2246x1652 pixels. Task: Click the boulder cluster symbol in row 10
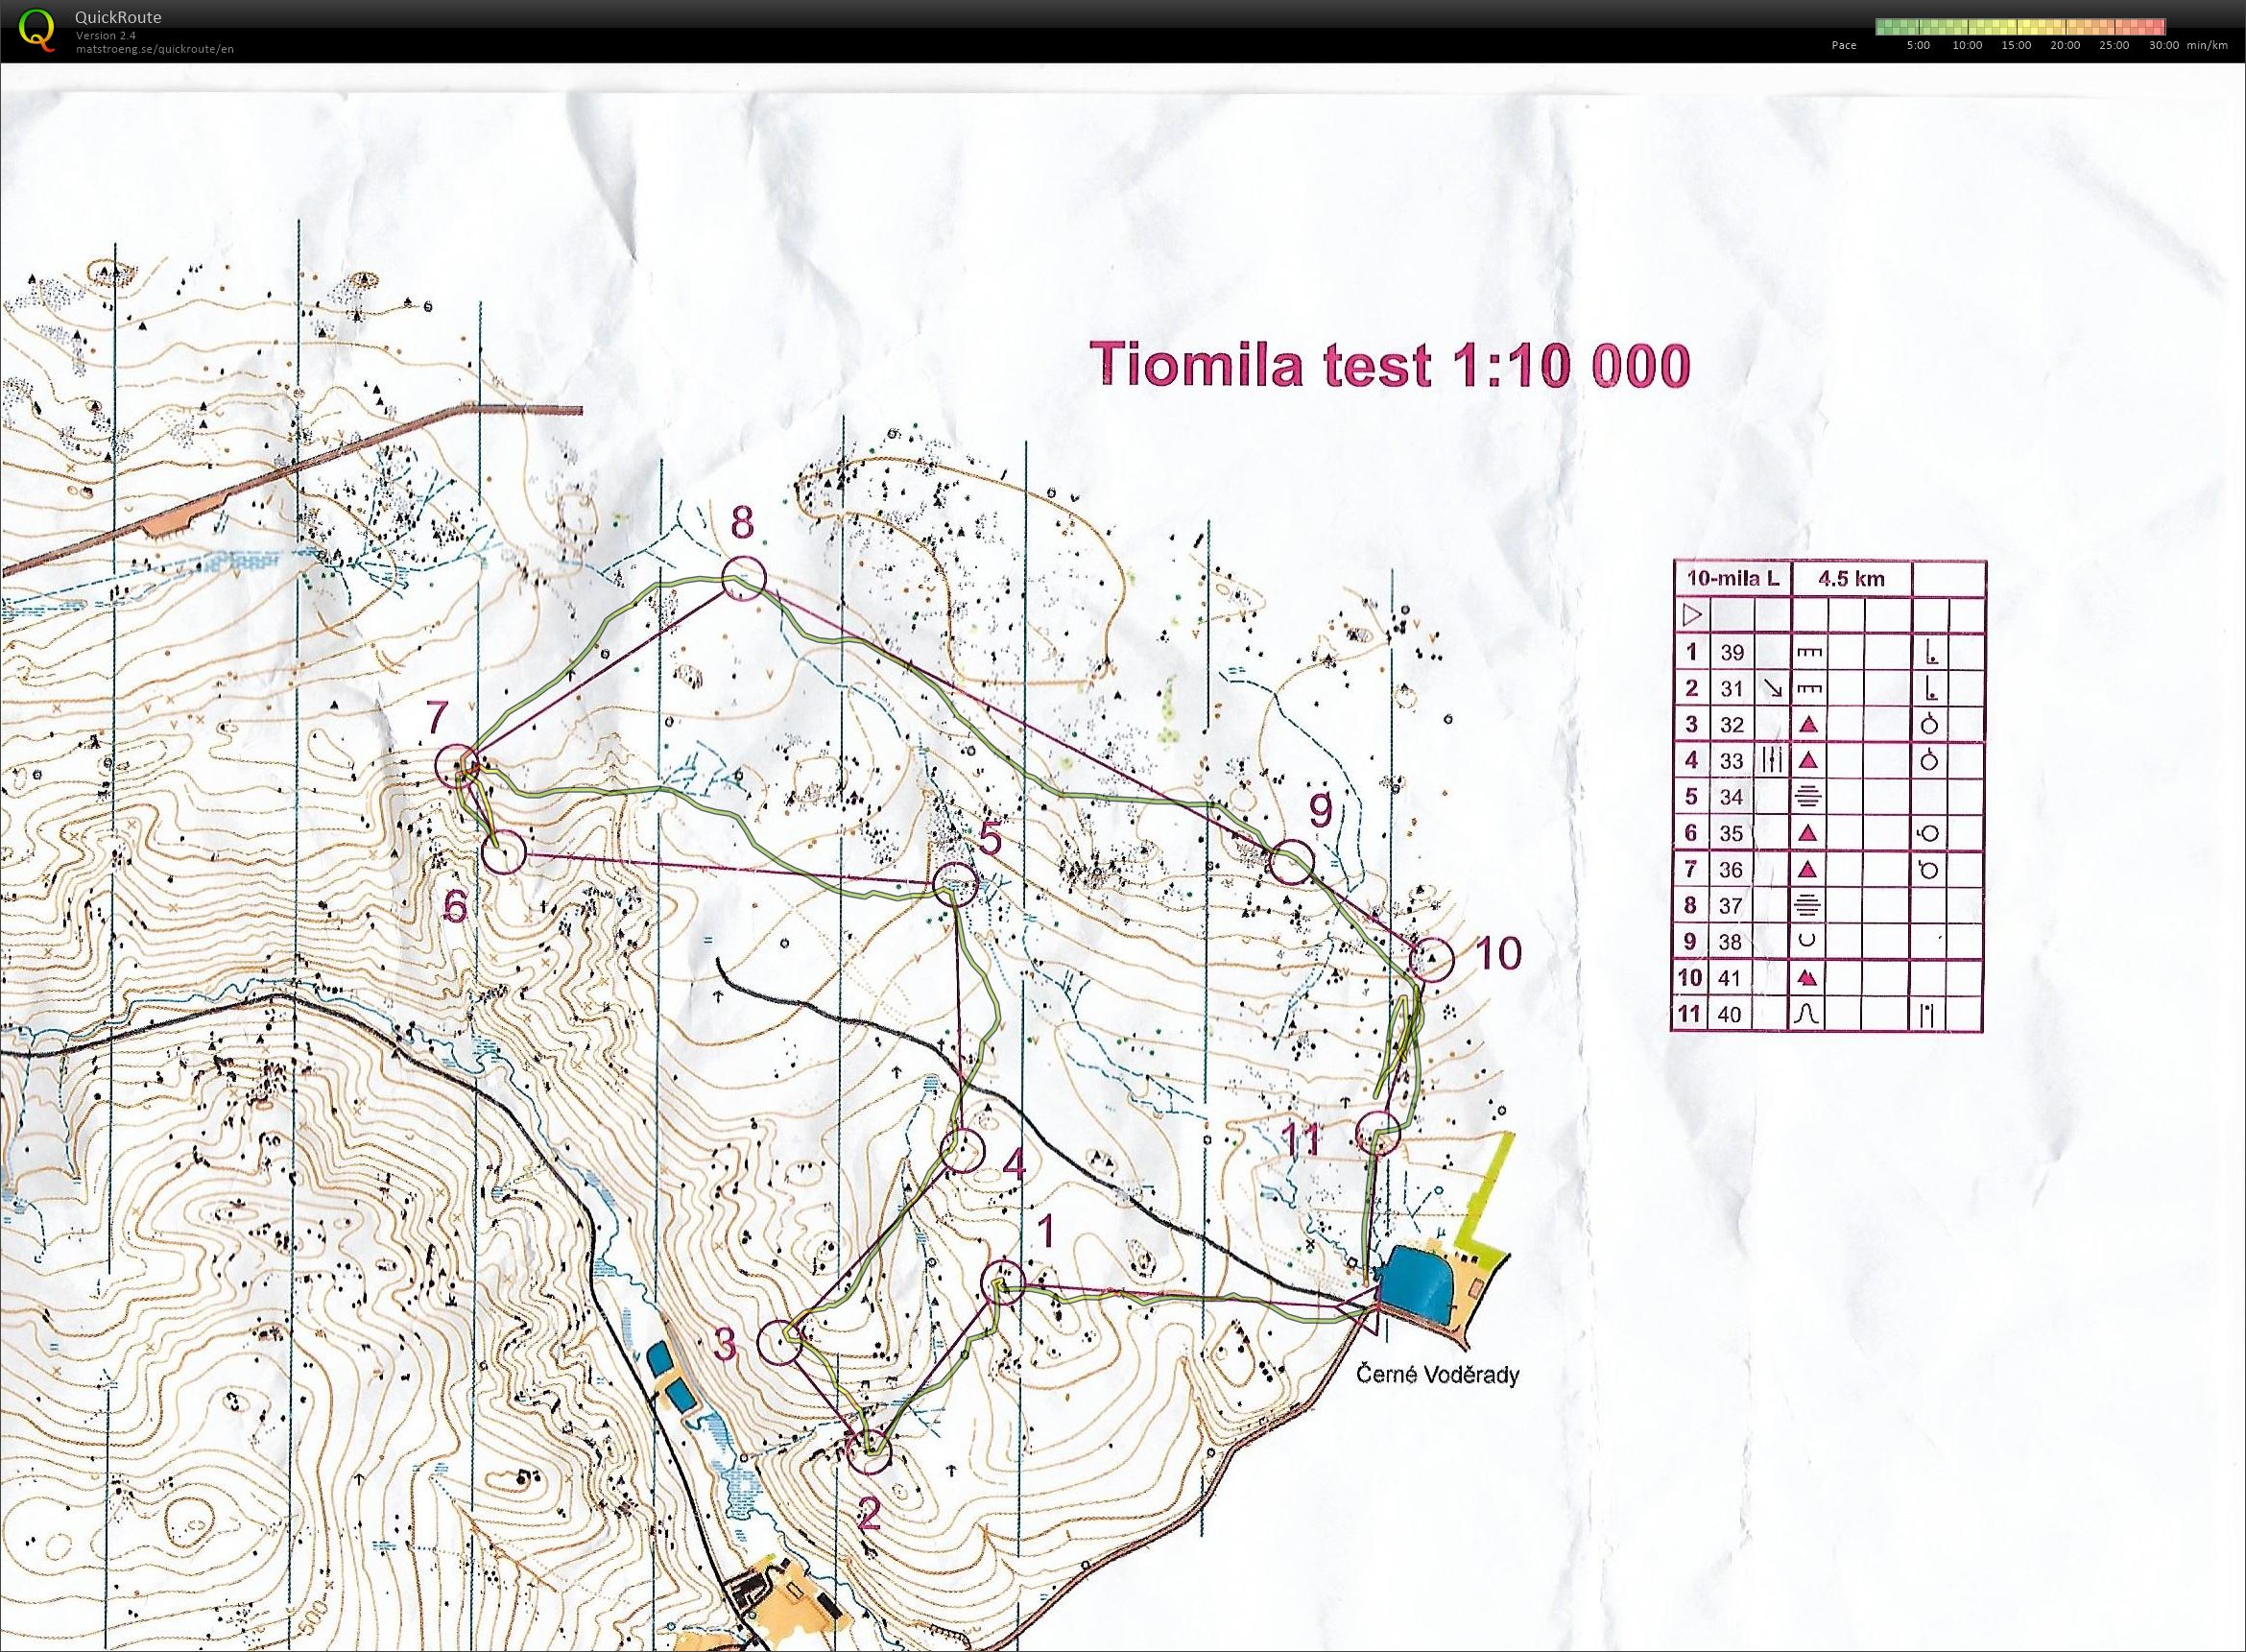click(1809, 977)
